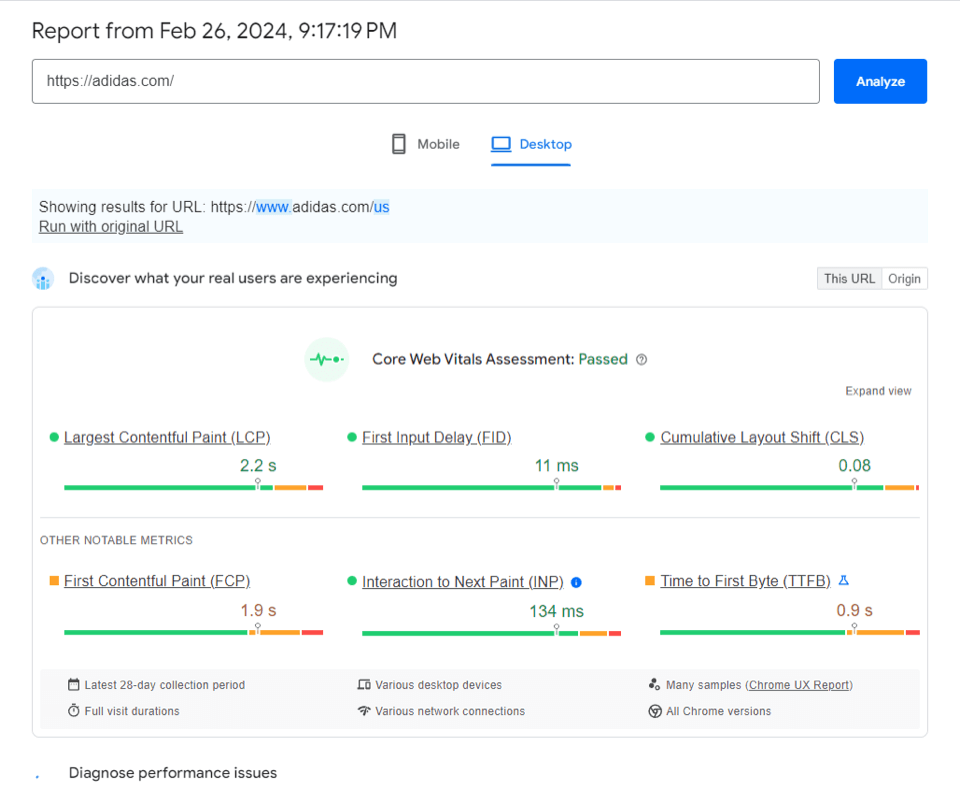The height and width of the screenshot is (789, 960).
Task: Open the Largest Contentful Paint link
Action: click(x=167, y=437)
